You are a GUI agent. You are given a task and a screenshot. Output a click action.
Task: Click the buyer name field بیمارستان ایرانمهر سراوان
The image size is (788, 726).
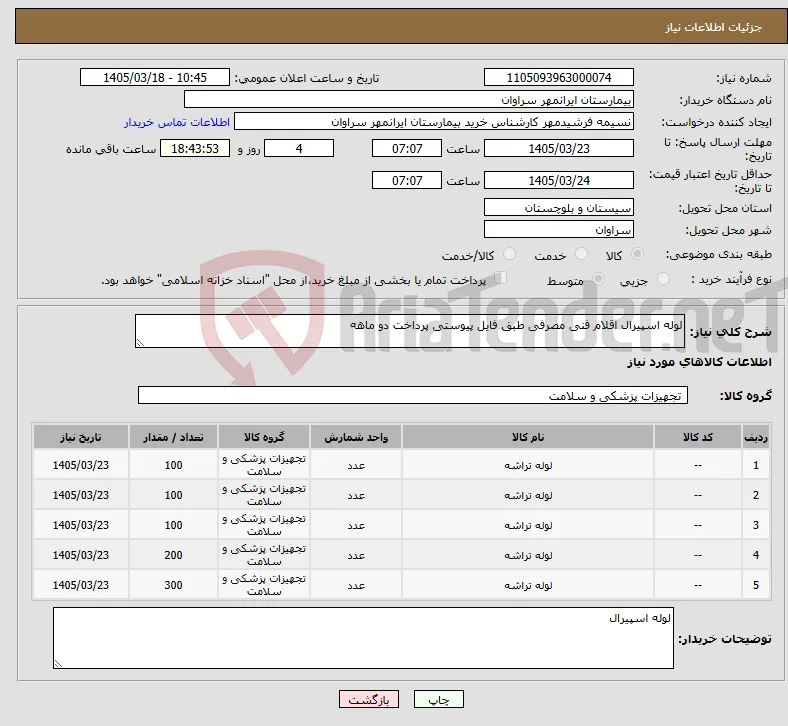409,99
